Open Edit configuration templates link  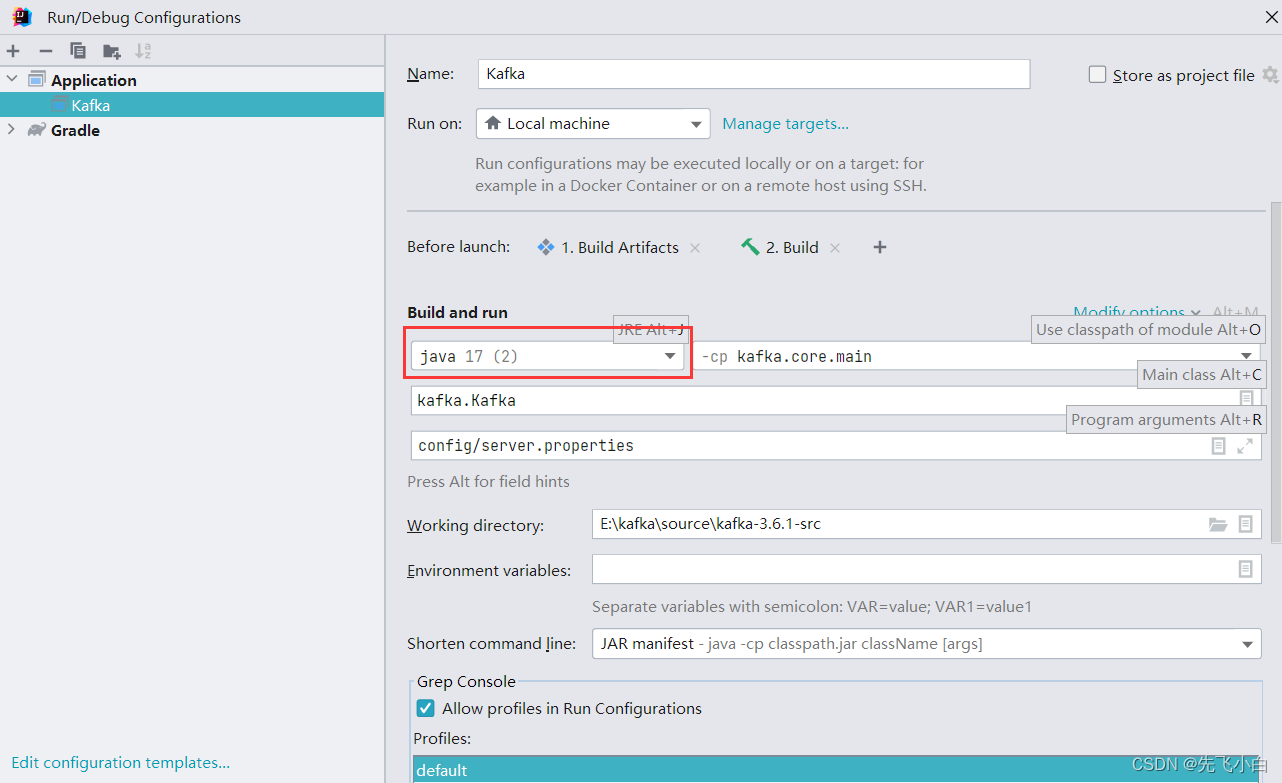click(121, 762)
